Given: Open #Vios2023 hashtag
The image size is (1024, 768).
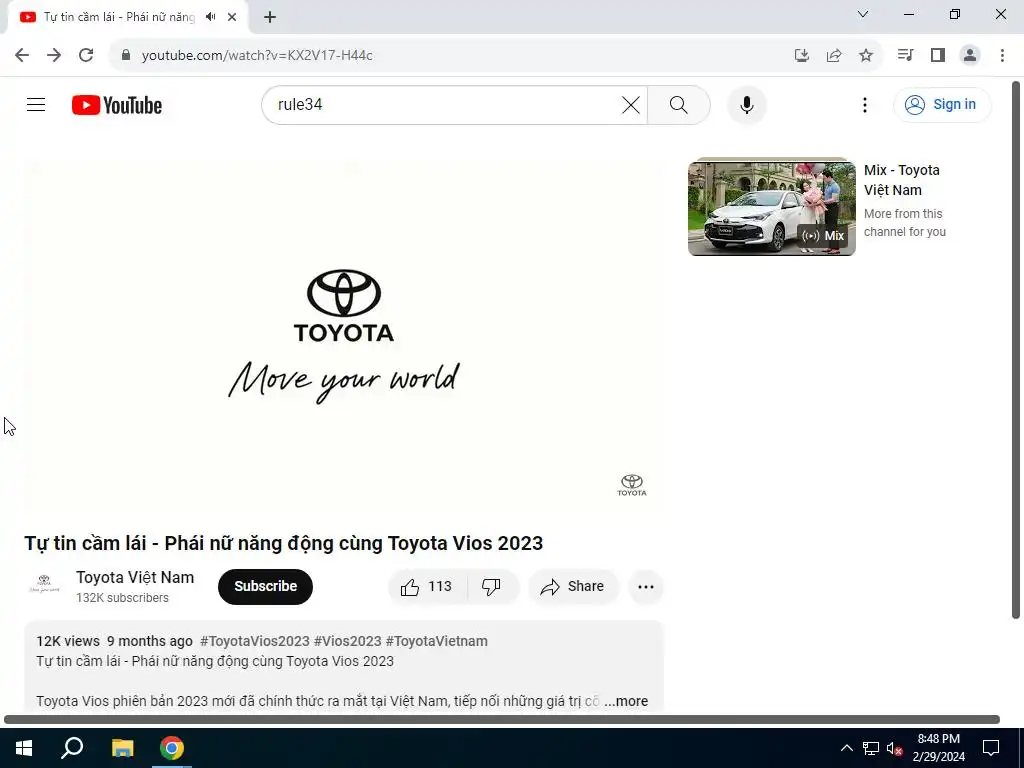Looking at the screenshot, I should pyautogui.click(x=347, y=641).
